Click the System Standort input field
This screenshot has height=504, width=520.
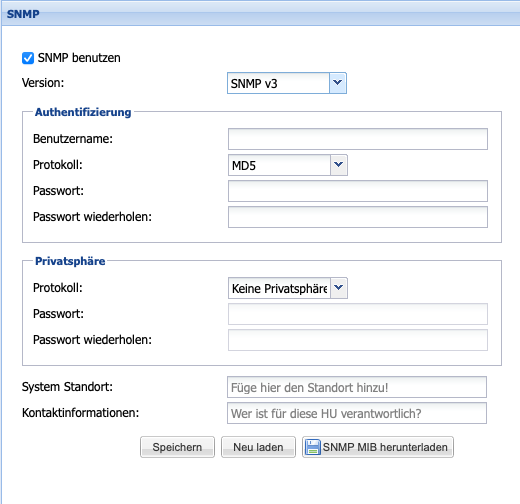click(357, 387)
